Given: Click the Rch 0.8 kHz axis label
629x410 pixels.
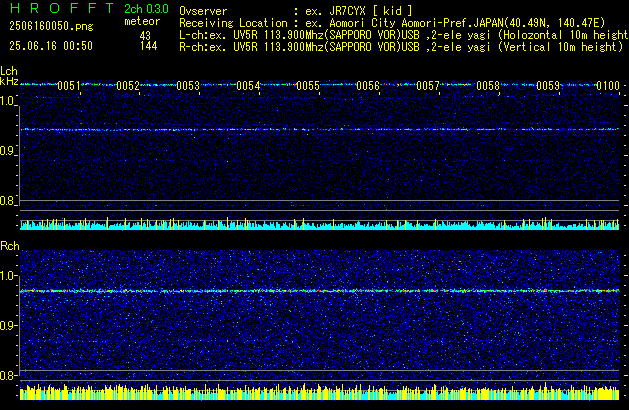Looking at the screenshot, I should pos(7,376).
